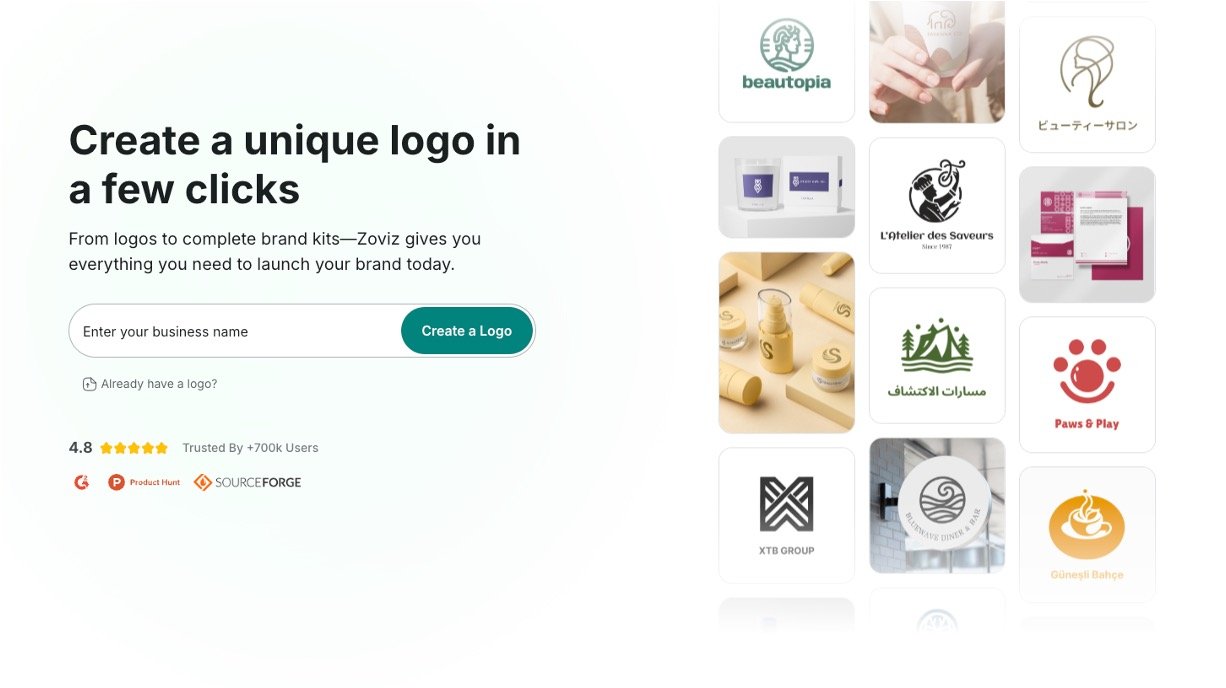Click the upload icon beside Already have a logo
This screenshot has height=688, width=1226.
pos(89,384)
